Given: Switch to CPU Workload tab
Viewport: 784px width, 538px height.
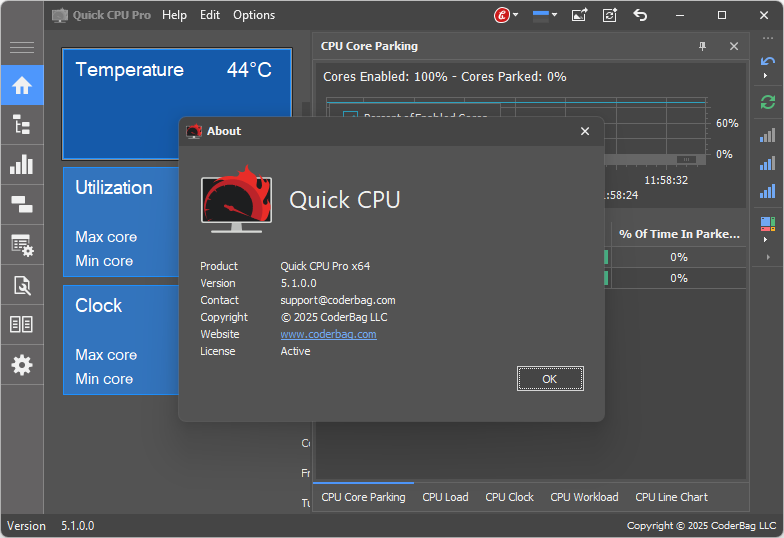Looking at the screenshot, I should coord(584,497).
